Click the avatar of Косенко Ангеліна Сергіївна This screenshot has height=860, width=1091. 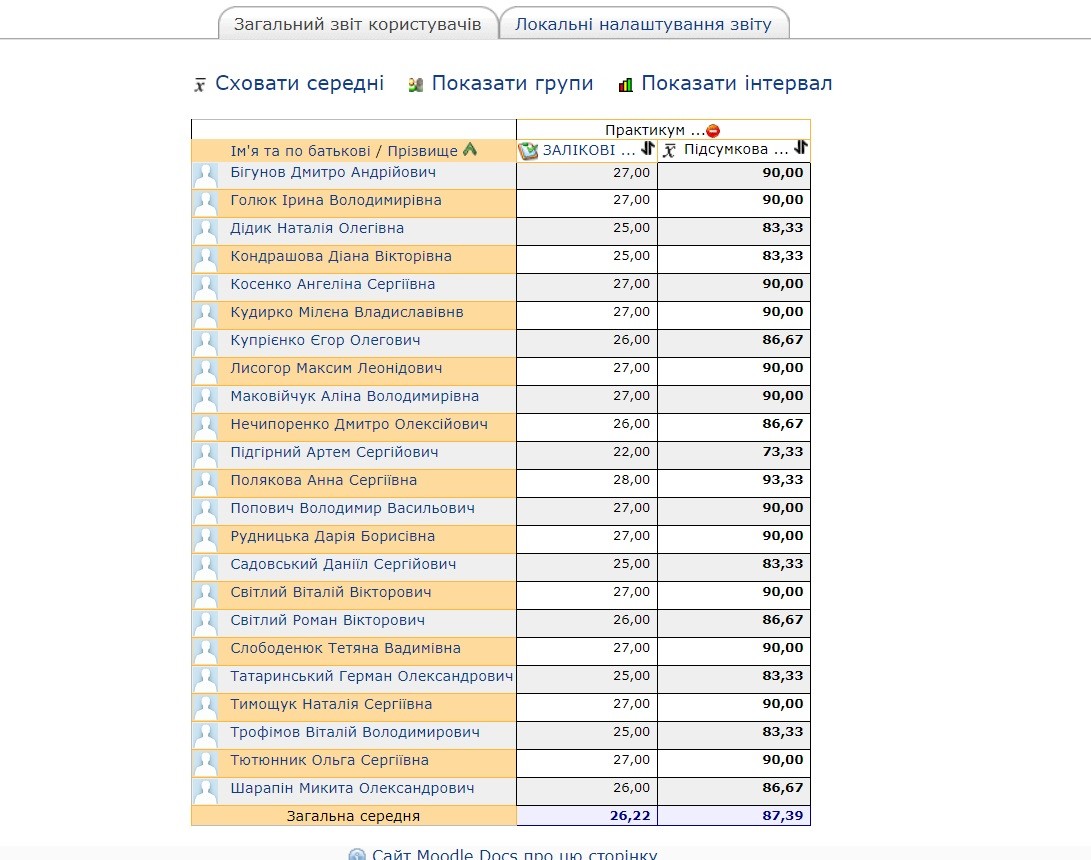206,286
